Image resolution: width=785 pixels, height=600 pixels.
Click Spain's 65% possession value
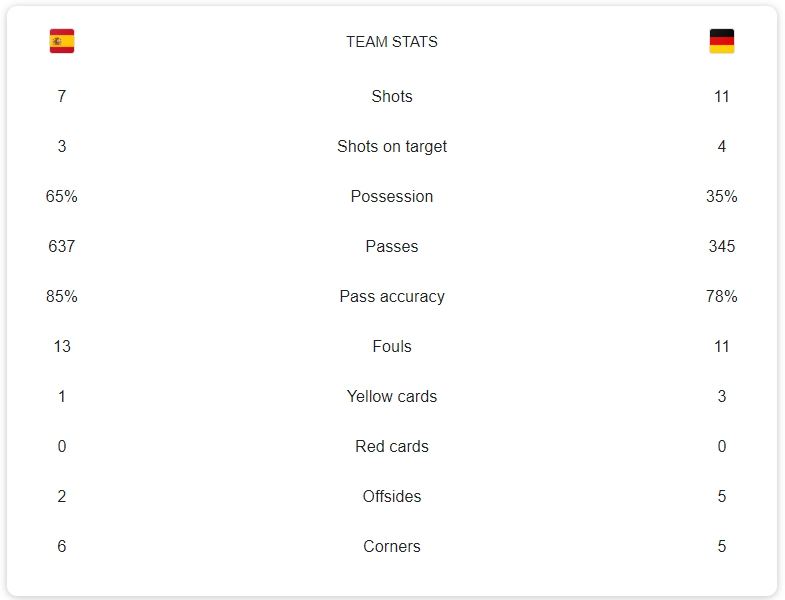[62, 196]
